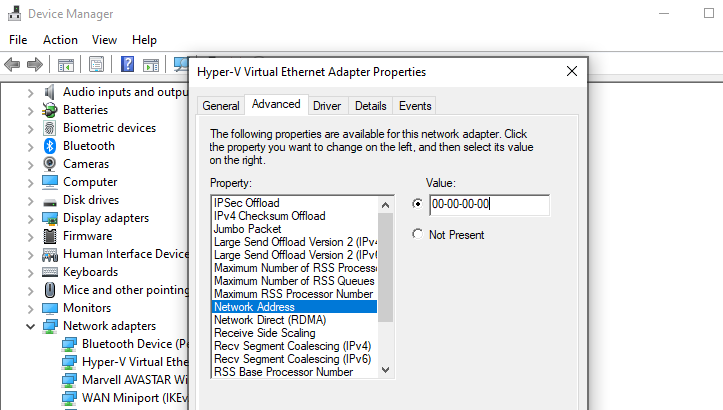Image resolution: width=723 pixels, height=410 pixels.
Task: Click the Batteries category icon
Action: click(x=50, y=110)
